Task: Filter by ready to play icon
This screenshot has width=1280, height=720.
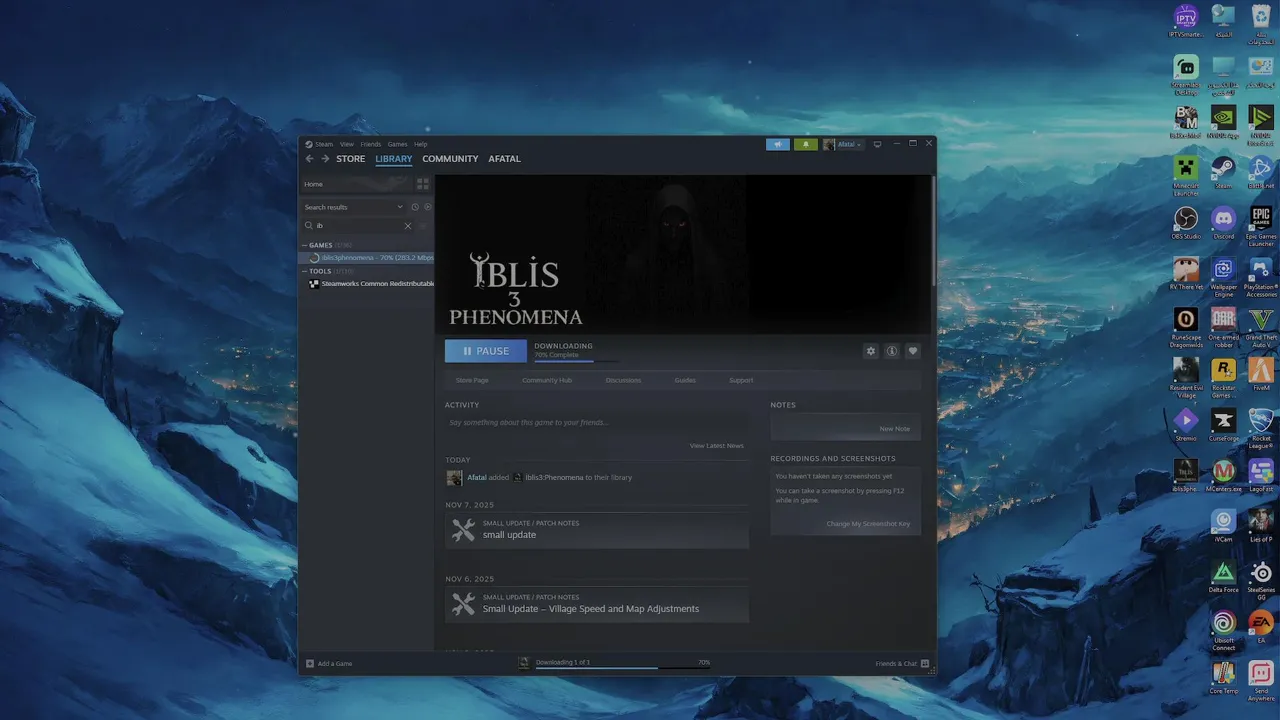Action: (x=428, y=207)
